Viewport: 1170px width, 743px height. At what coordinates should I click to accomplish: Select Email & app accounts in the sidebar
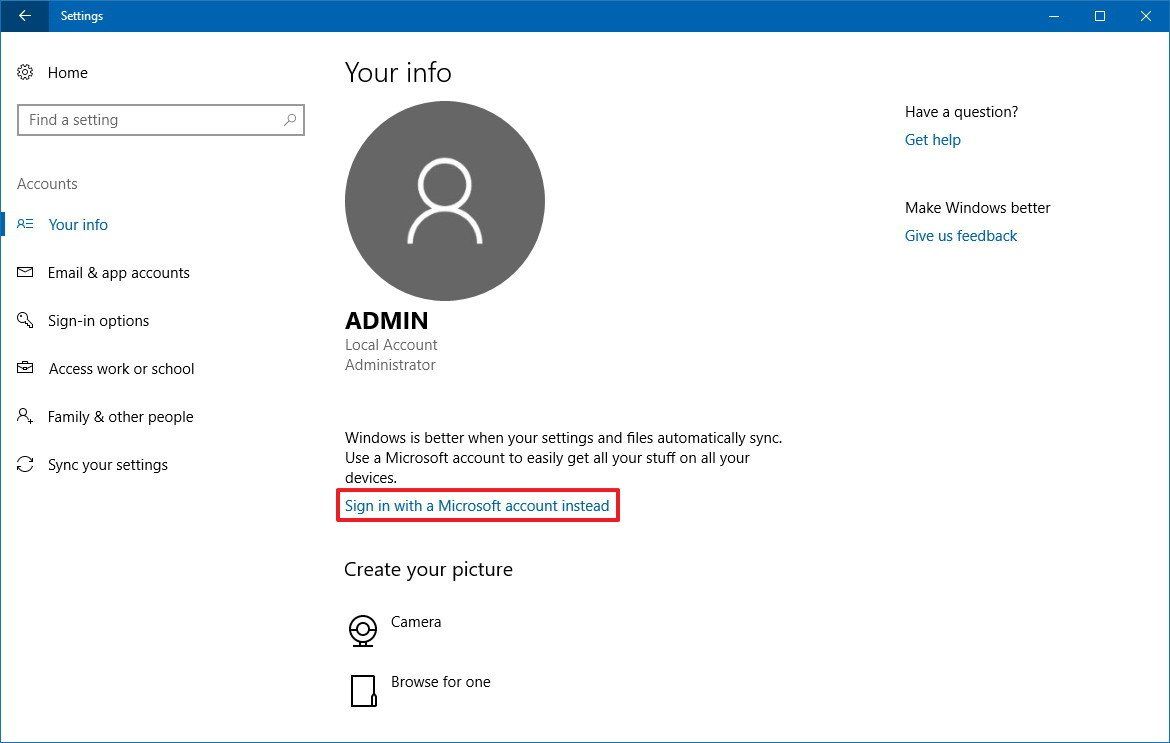pyautogui.click(x=118, y=272)
